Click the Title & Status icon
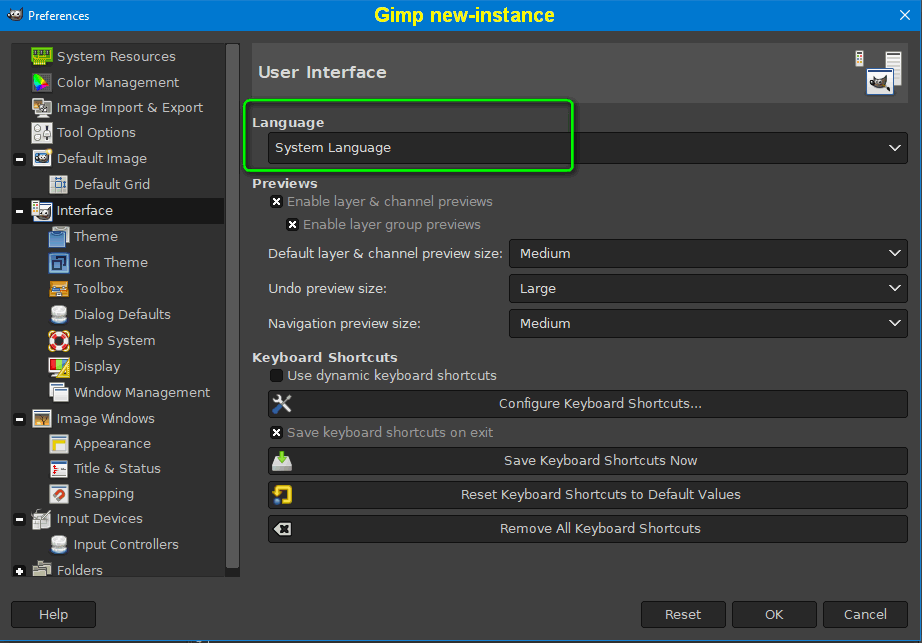Viewport: 922px width, 643px height. pyautogui.click(x=59, y=469)
